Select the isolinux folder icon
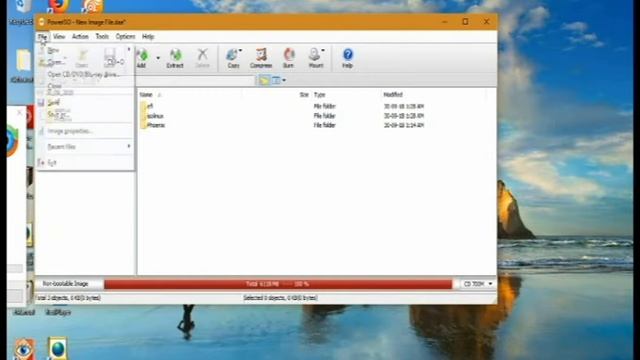 (143, 116)
